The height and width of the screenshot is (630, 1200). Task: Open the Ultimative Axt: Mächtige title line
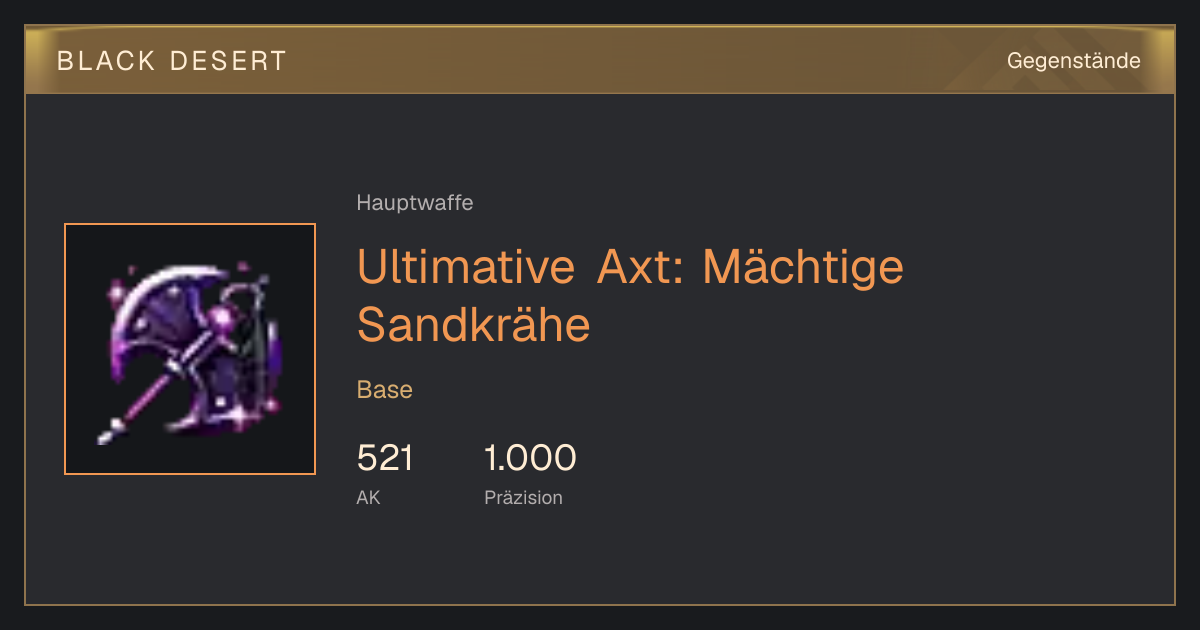630,268
